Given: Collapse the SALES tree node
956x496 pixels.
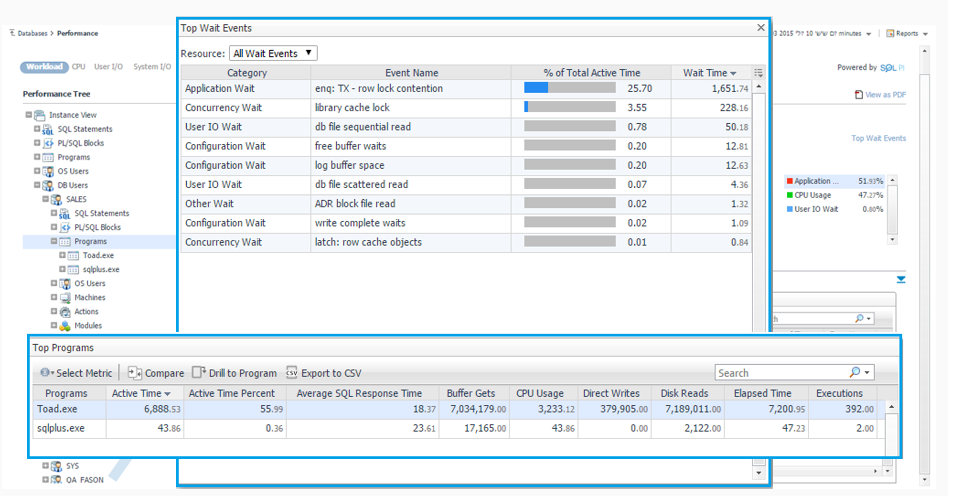Looking at the screenshot, I should (46, 199).
